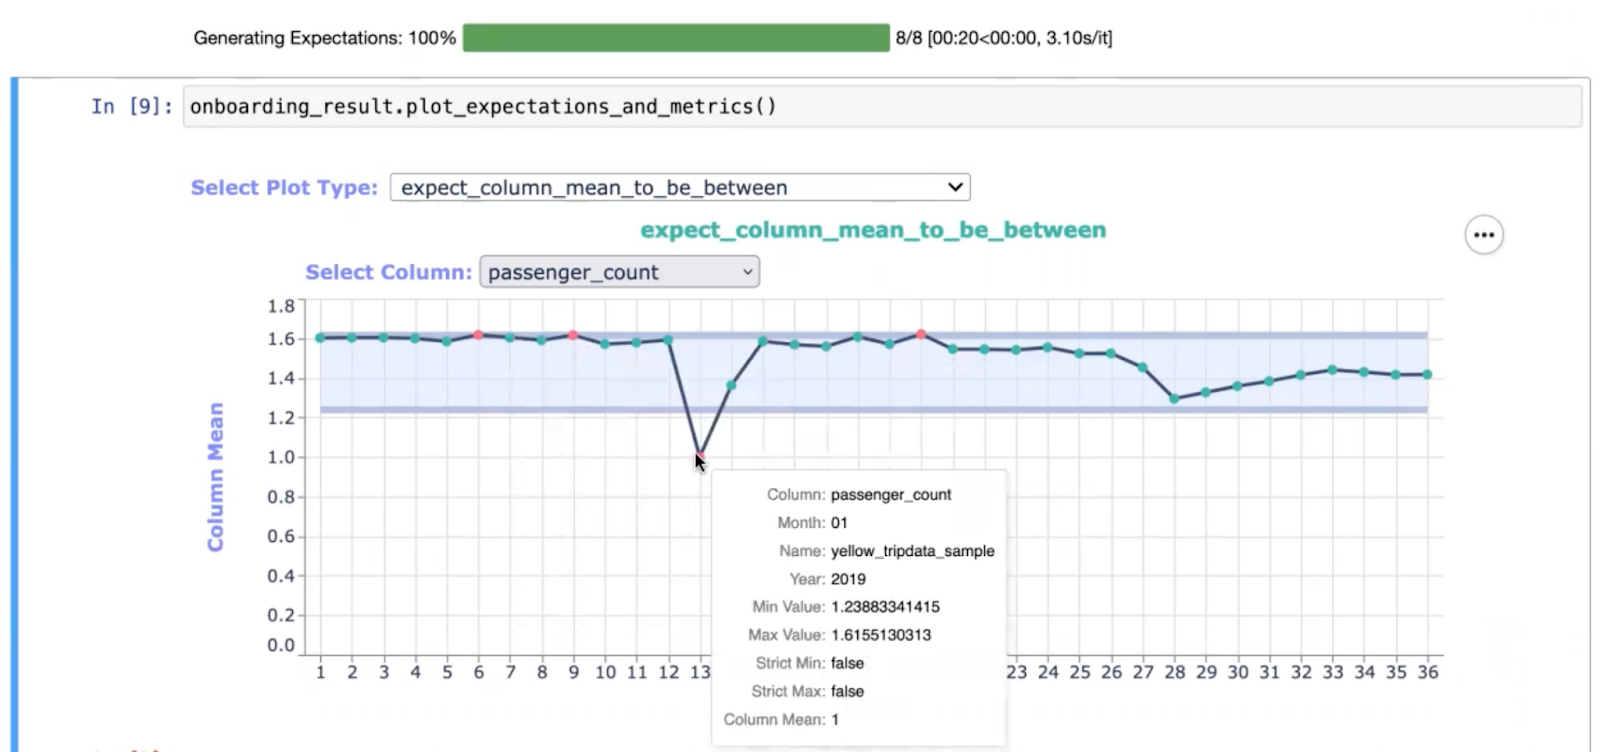1600x752 pixels.
Task: Click the green expect_column_mean_to_be_between chart title
Action: pyautogui.click(x=873, y=230)
